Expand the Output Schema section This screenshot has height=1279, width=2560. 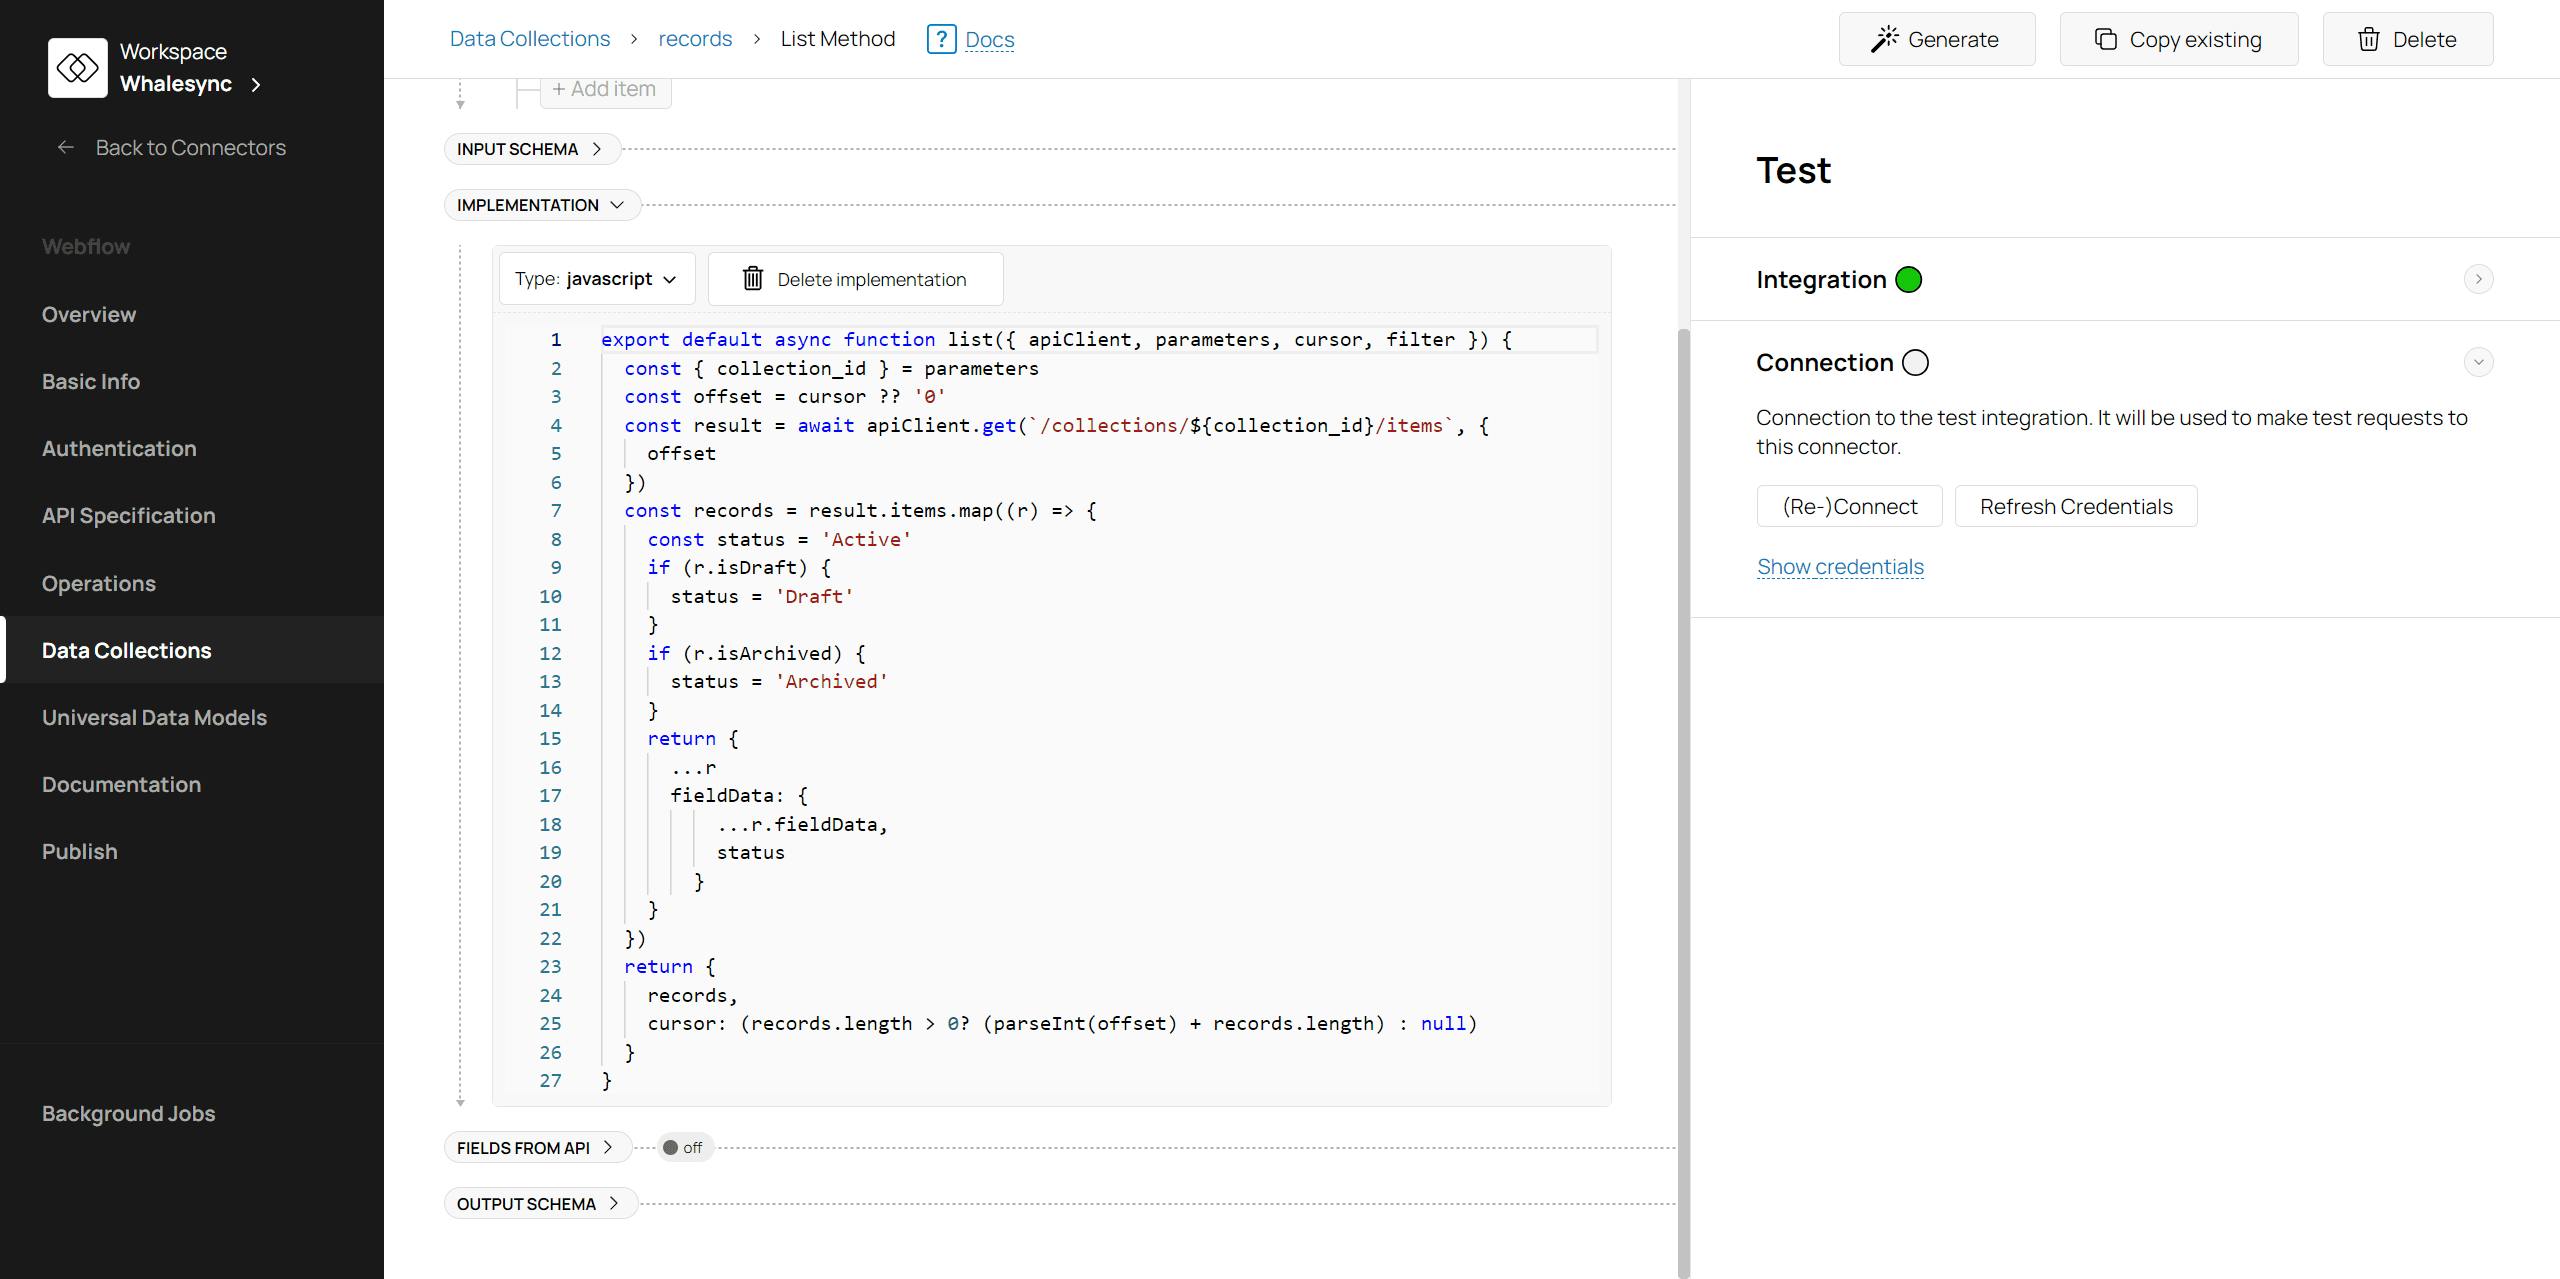(x=539, y=1204)
